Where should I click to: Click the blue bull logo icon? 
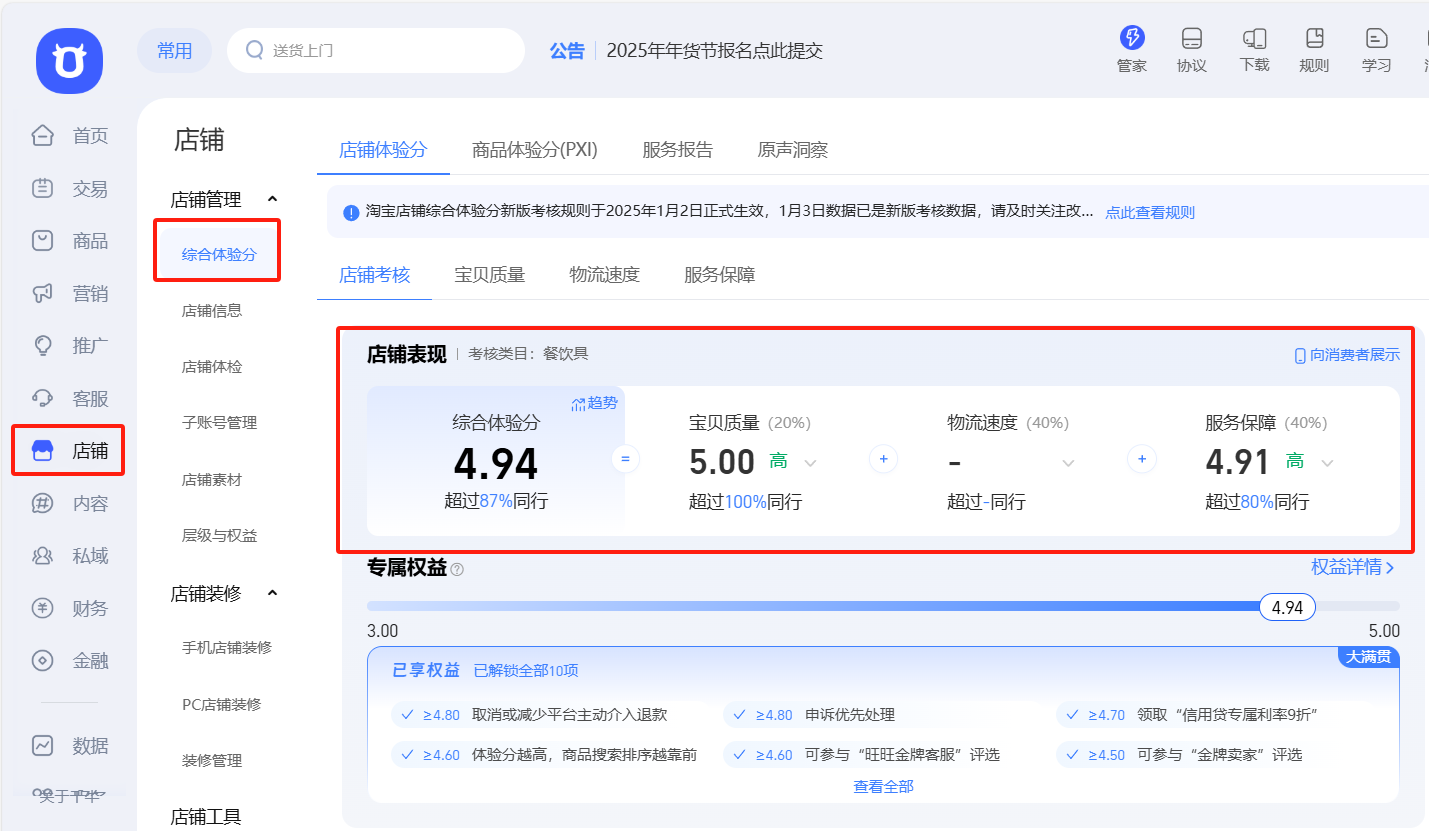tap(69, 61)
